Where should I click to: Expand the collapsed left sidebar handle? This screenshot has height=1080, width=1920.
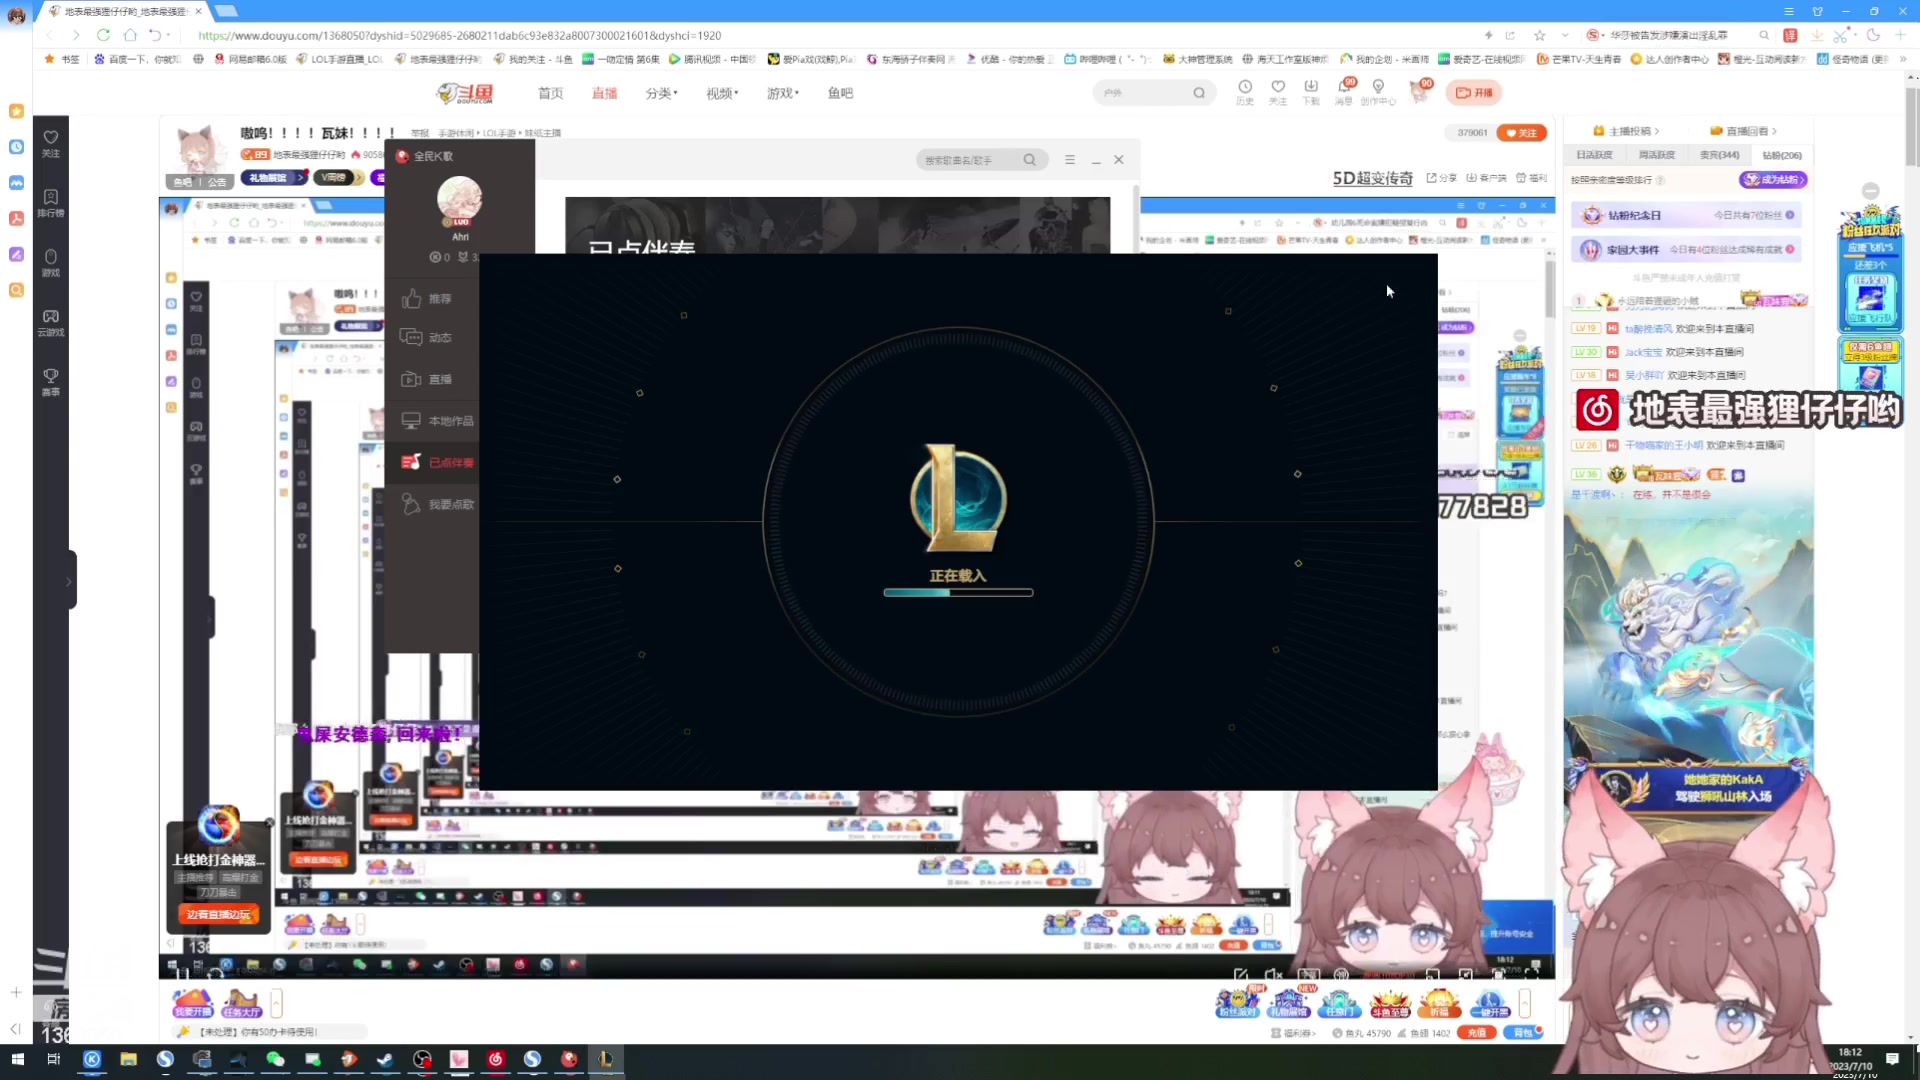pos(70,580)
